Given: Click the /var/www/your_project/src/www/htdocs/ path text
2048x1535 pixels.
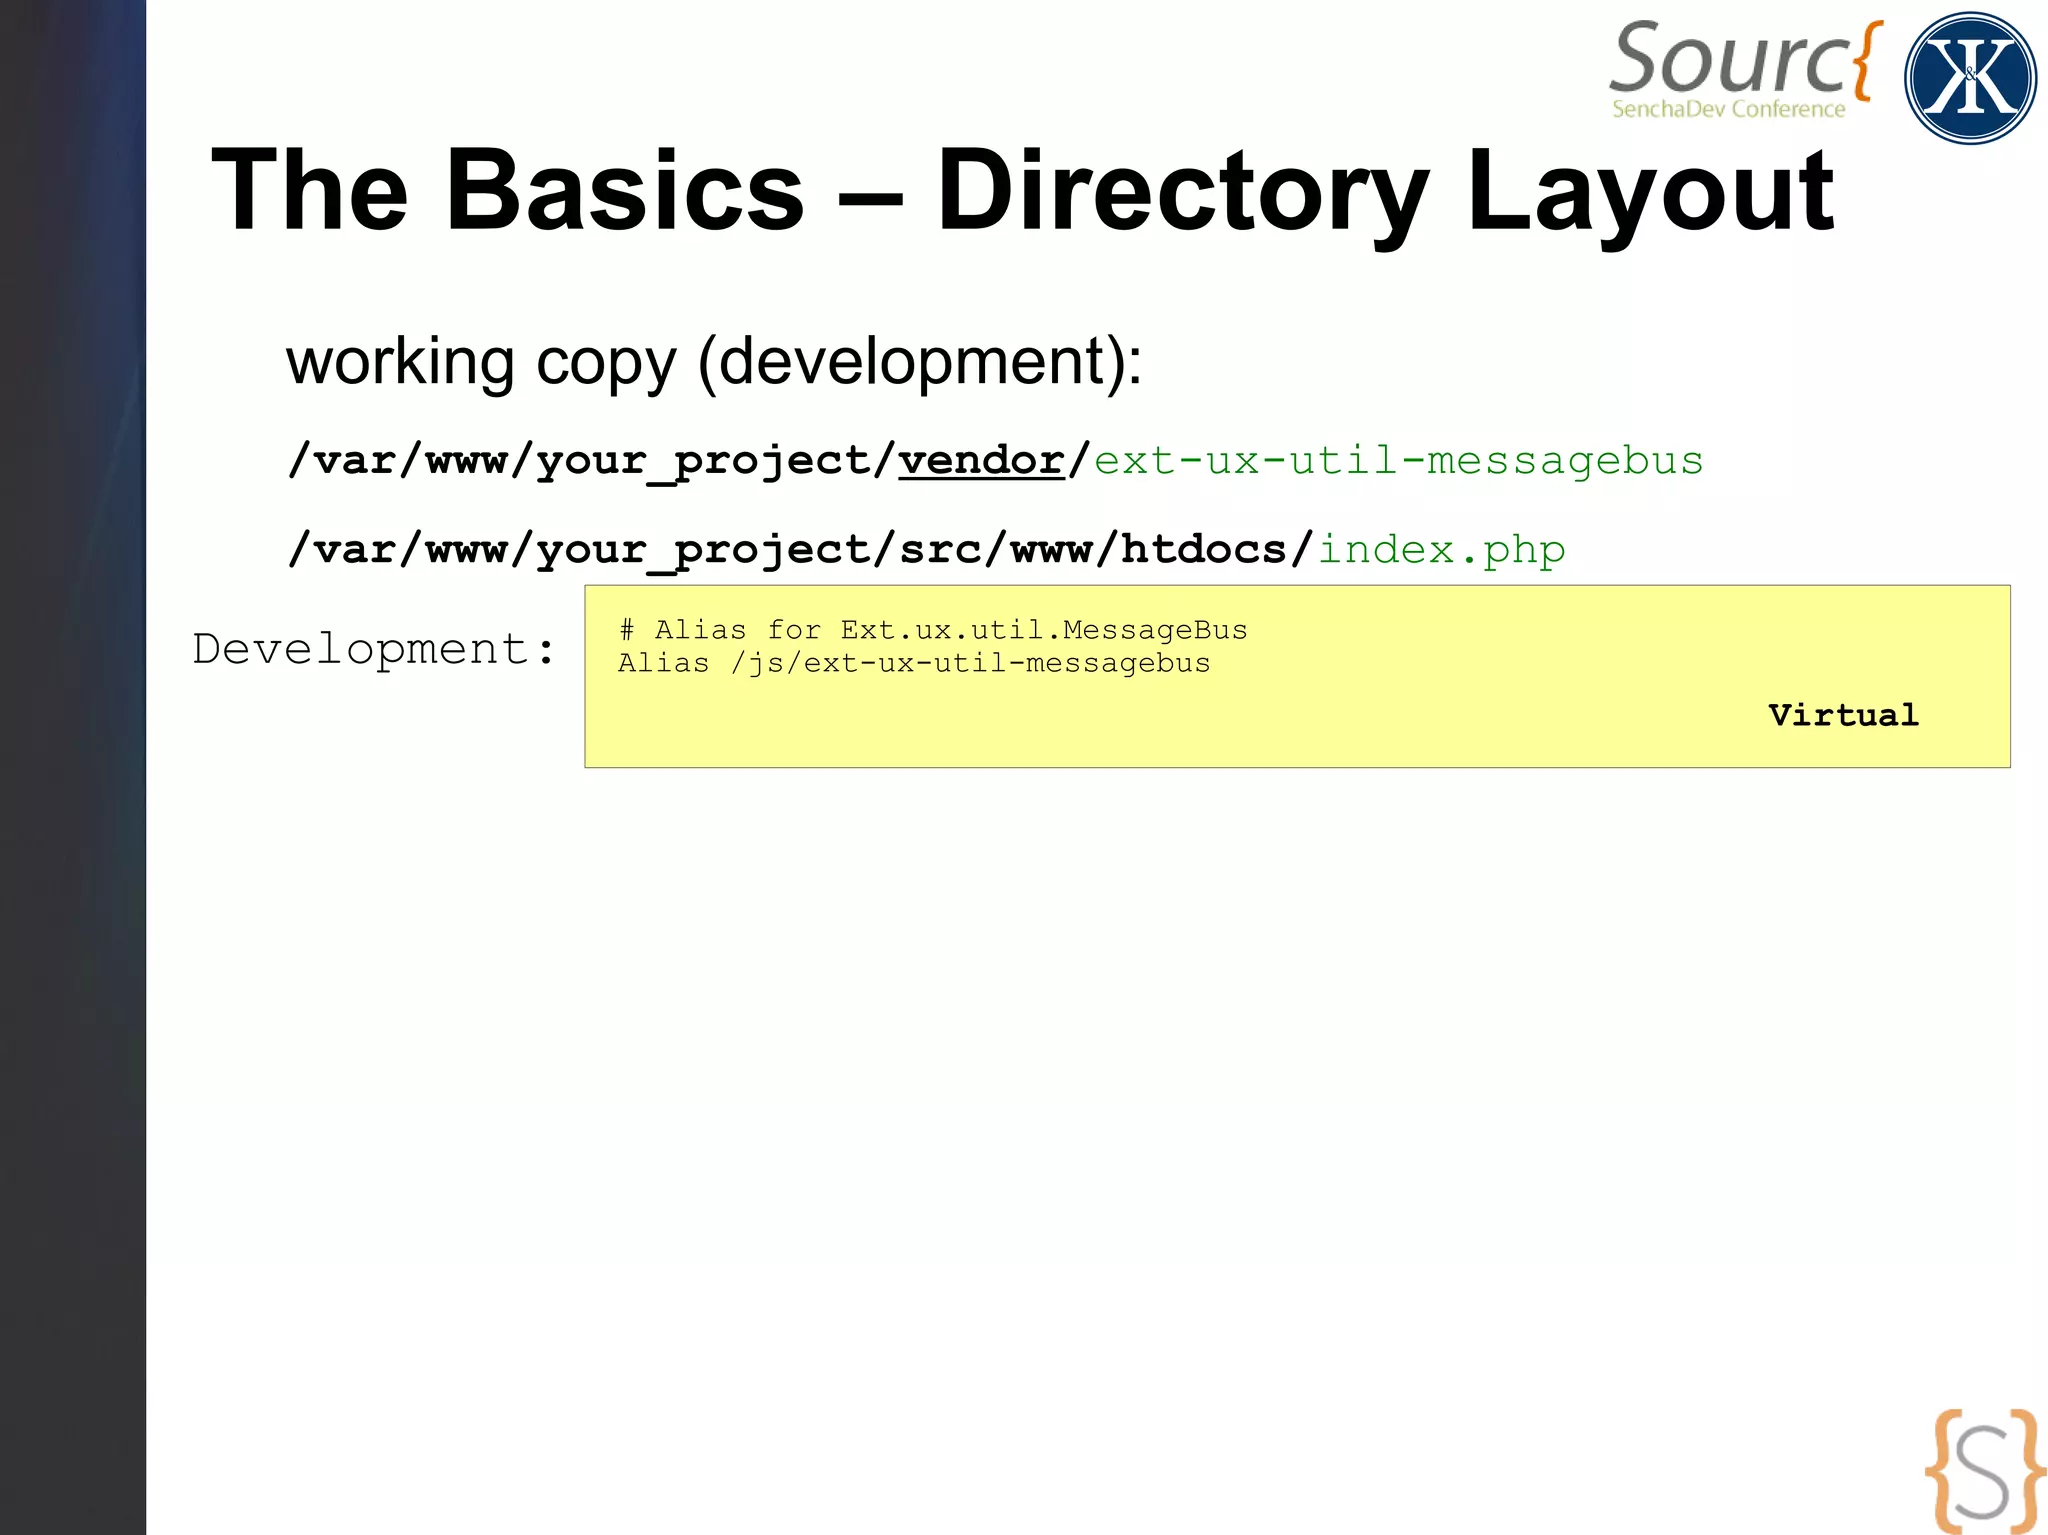Looking at the screenshot, I should click(x=800, y=549).
